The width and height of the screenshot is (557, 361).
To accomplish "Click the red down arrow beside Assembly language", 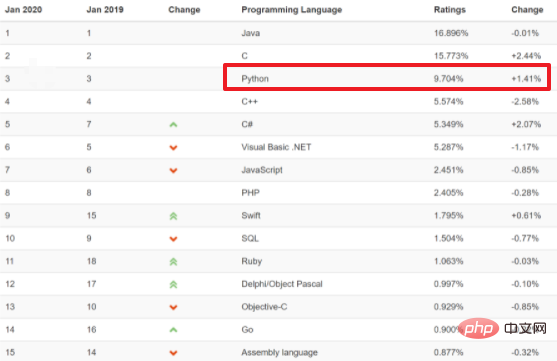I will 173,353.
